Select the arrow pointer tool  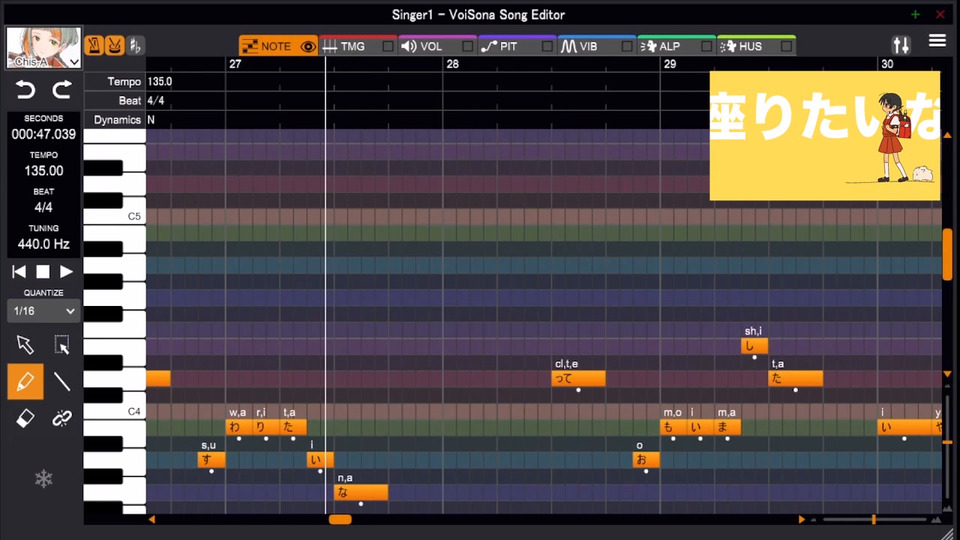click(x=25, y=345)
